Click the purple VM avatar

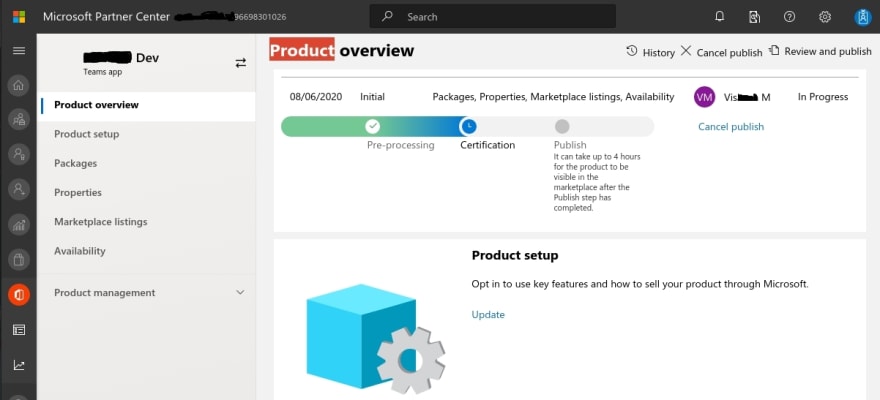pos(704,97)
